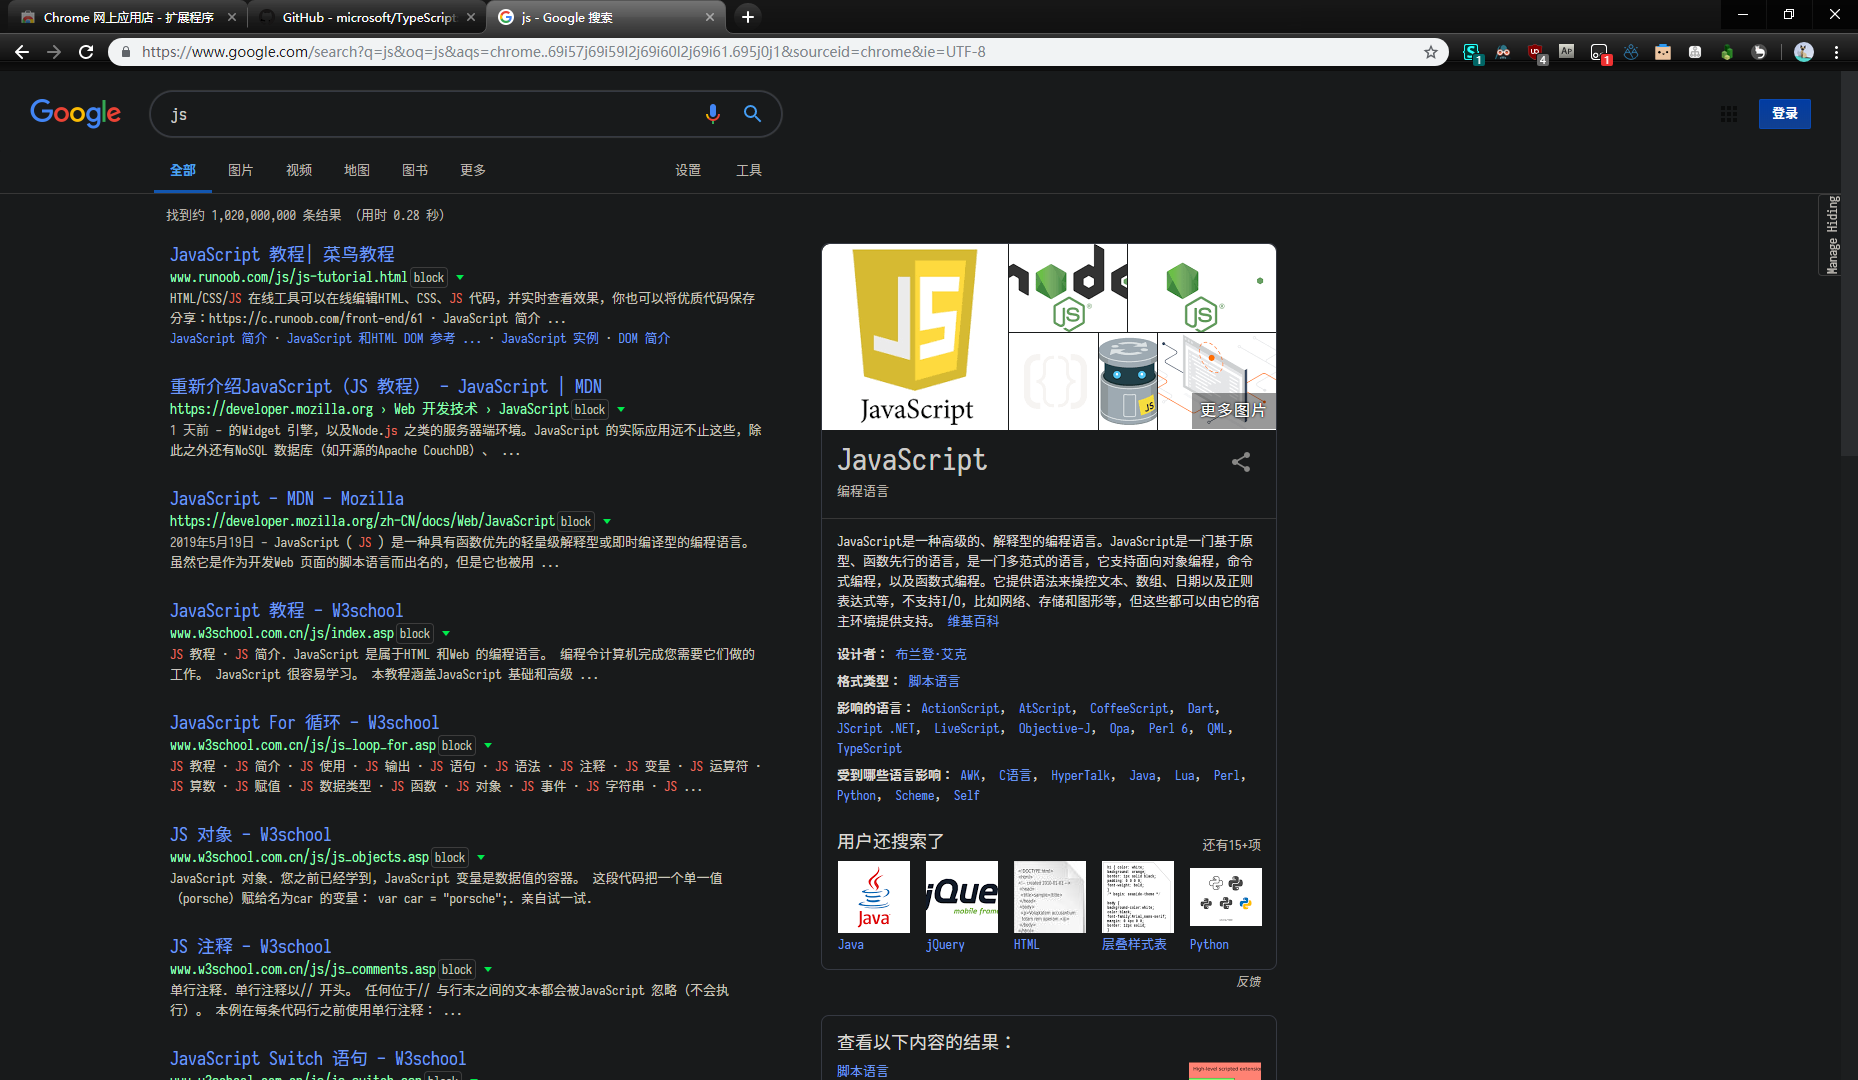Open the 设置 menu
The height and width of the screenshot is (1080, 1858).
688,170
